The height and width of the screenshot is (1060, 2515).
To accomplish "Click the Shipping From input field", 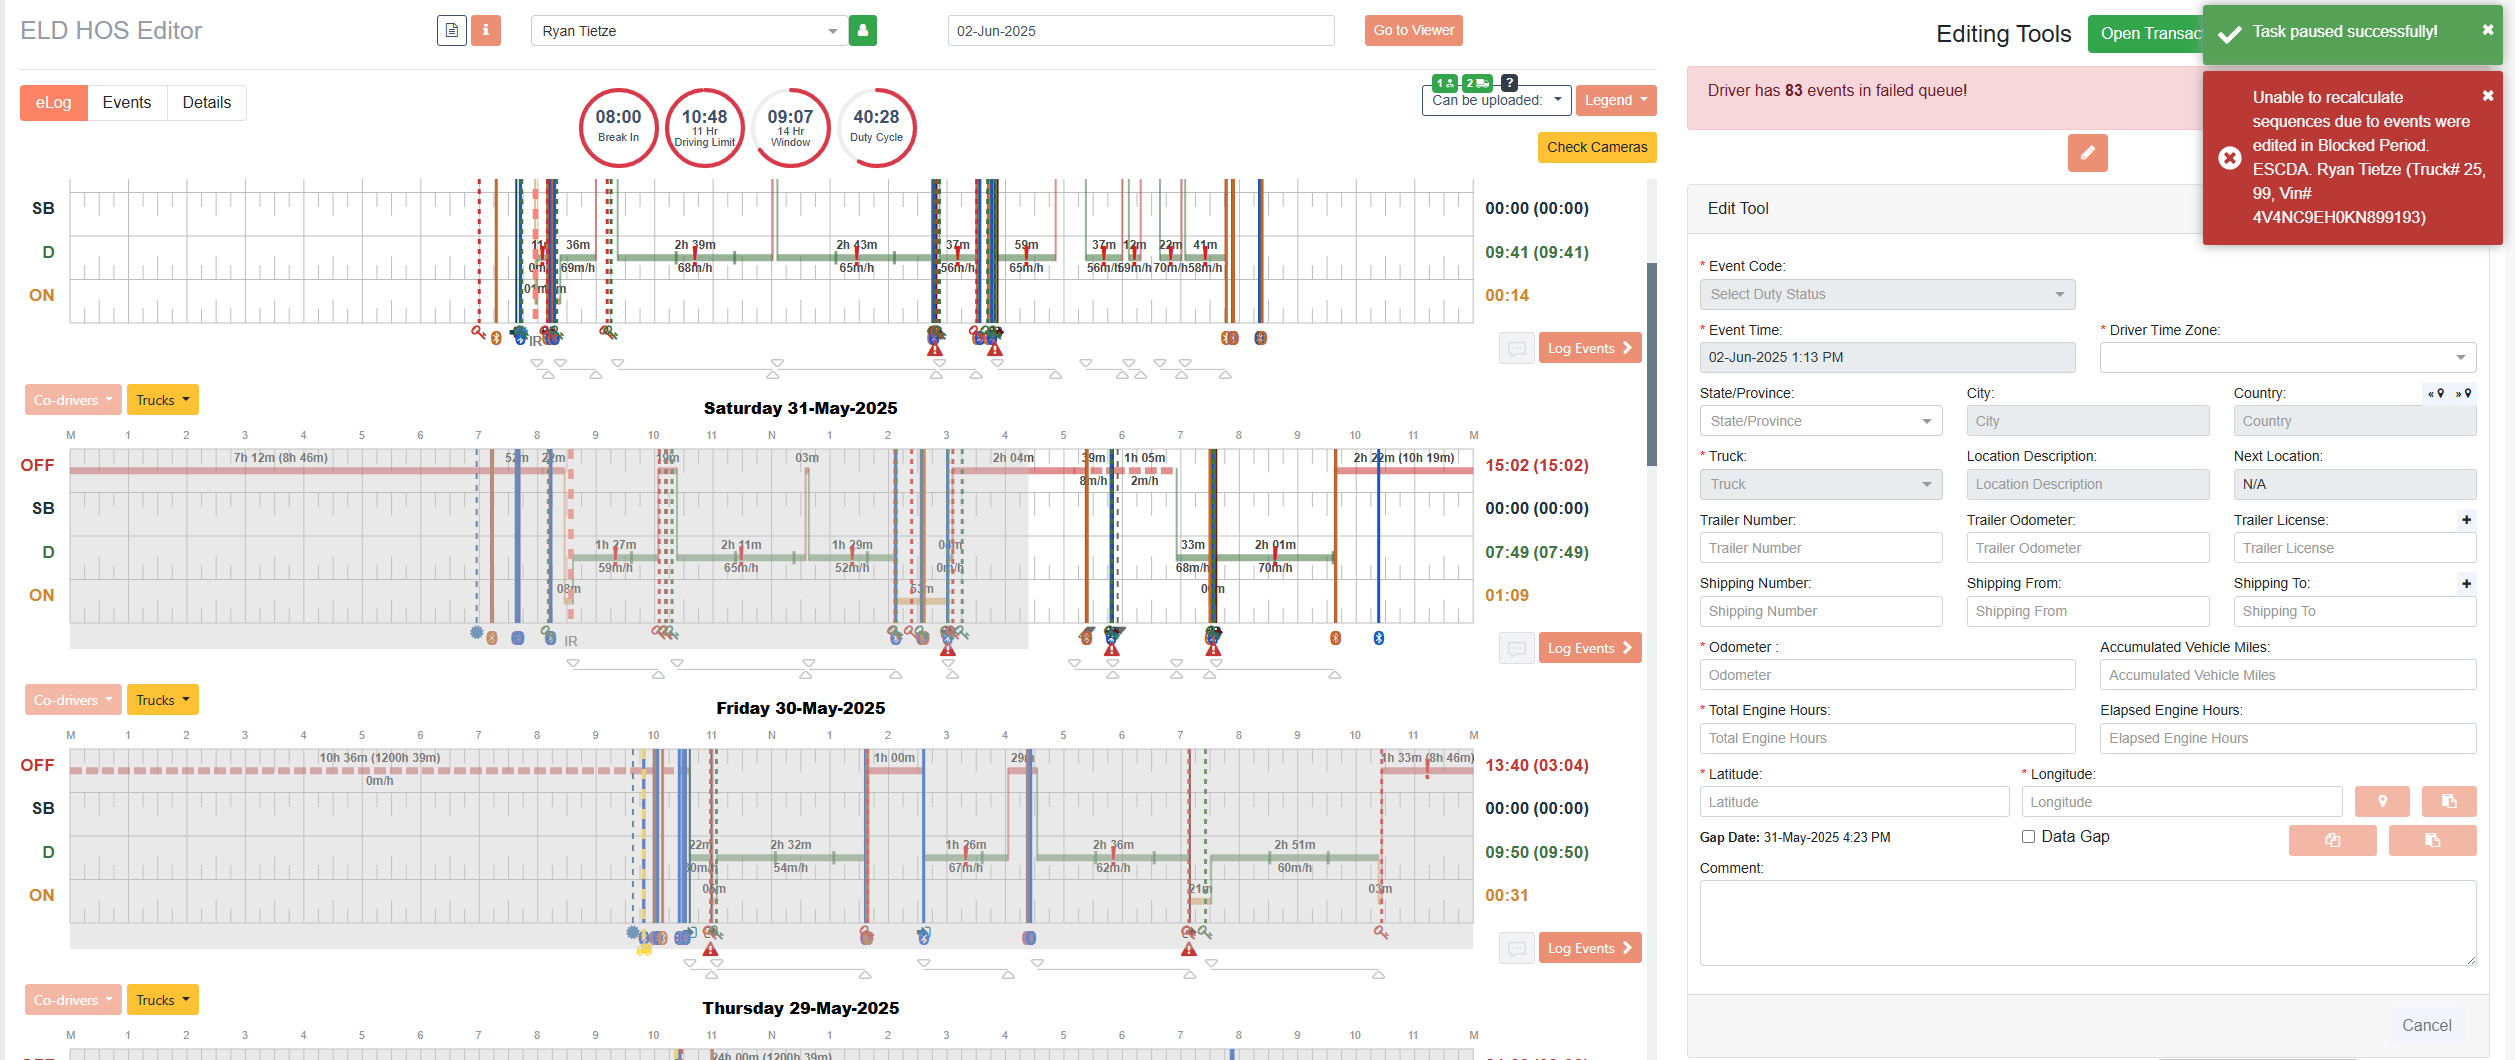I will pos(2088,611).
